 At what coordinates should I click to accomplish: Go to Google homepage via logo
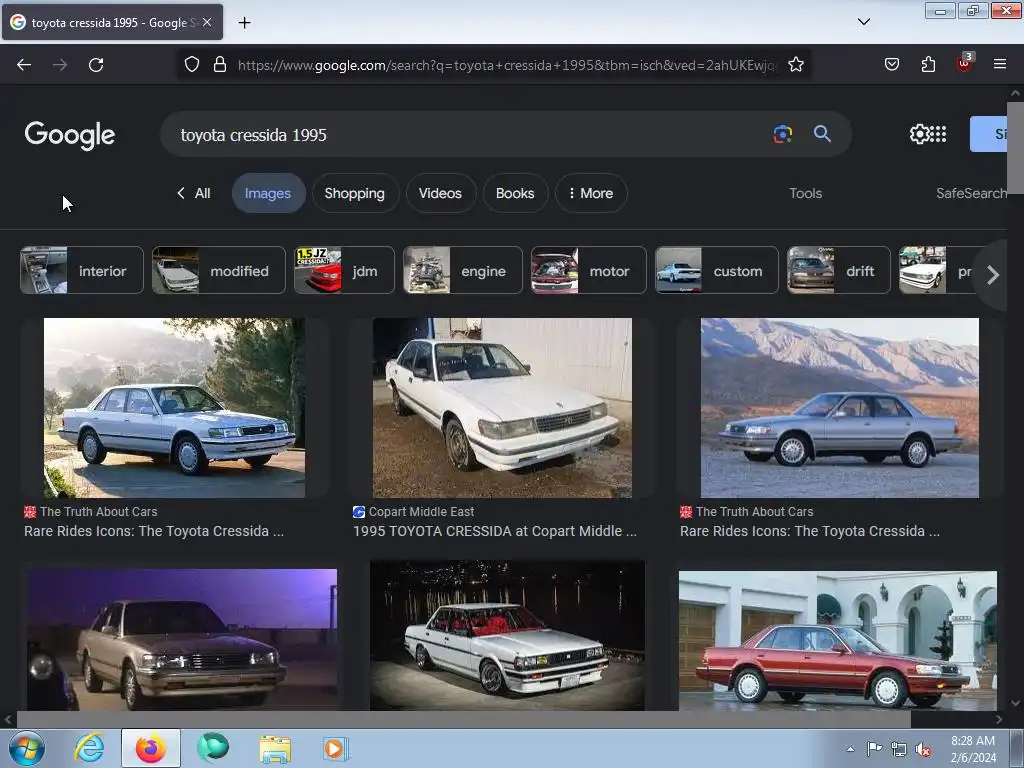[70, 135]
